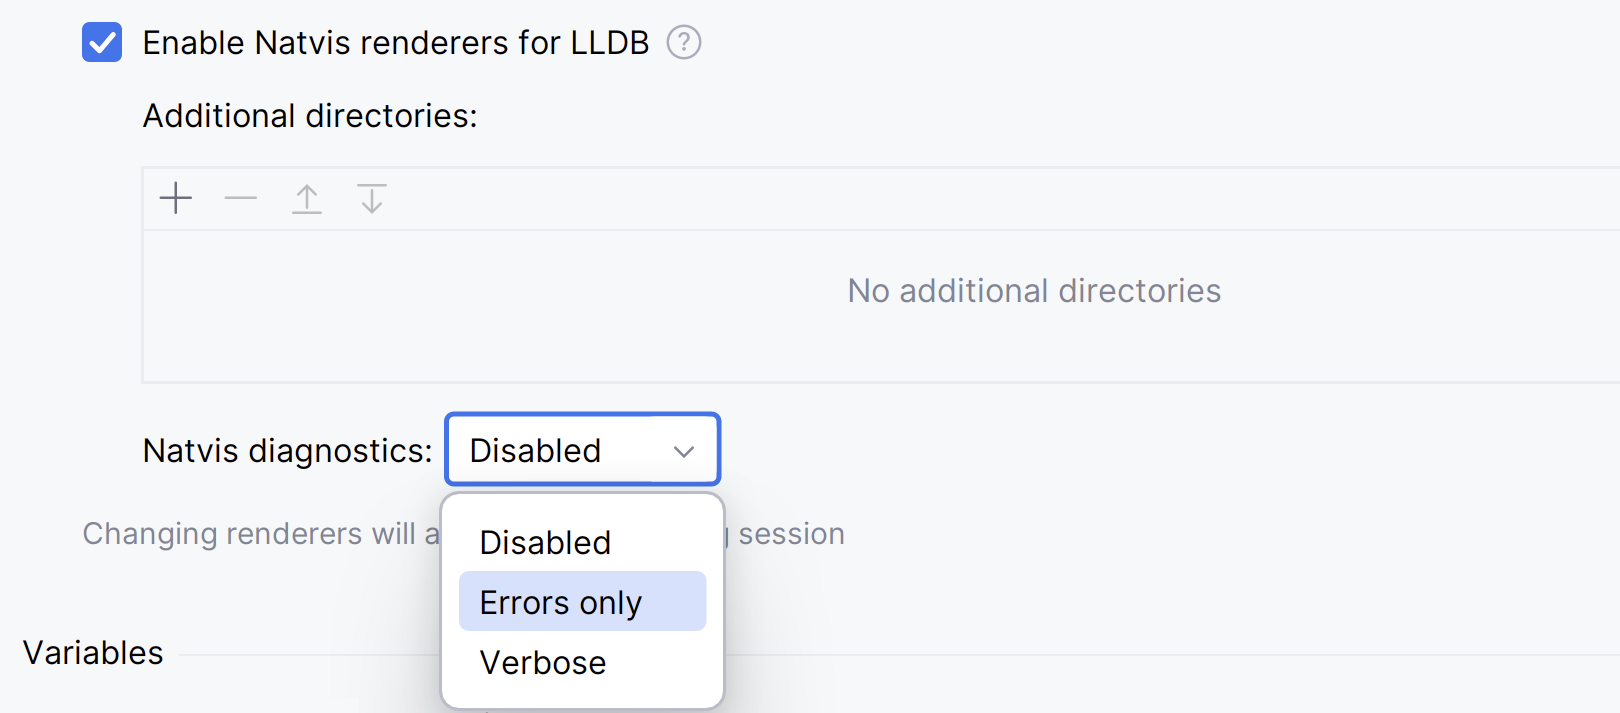The width and height of the screenshot is (1620, 713).
Task: Click the 'Additional directories:' label
Action: point(310,116)
